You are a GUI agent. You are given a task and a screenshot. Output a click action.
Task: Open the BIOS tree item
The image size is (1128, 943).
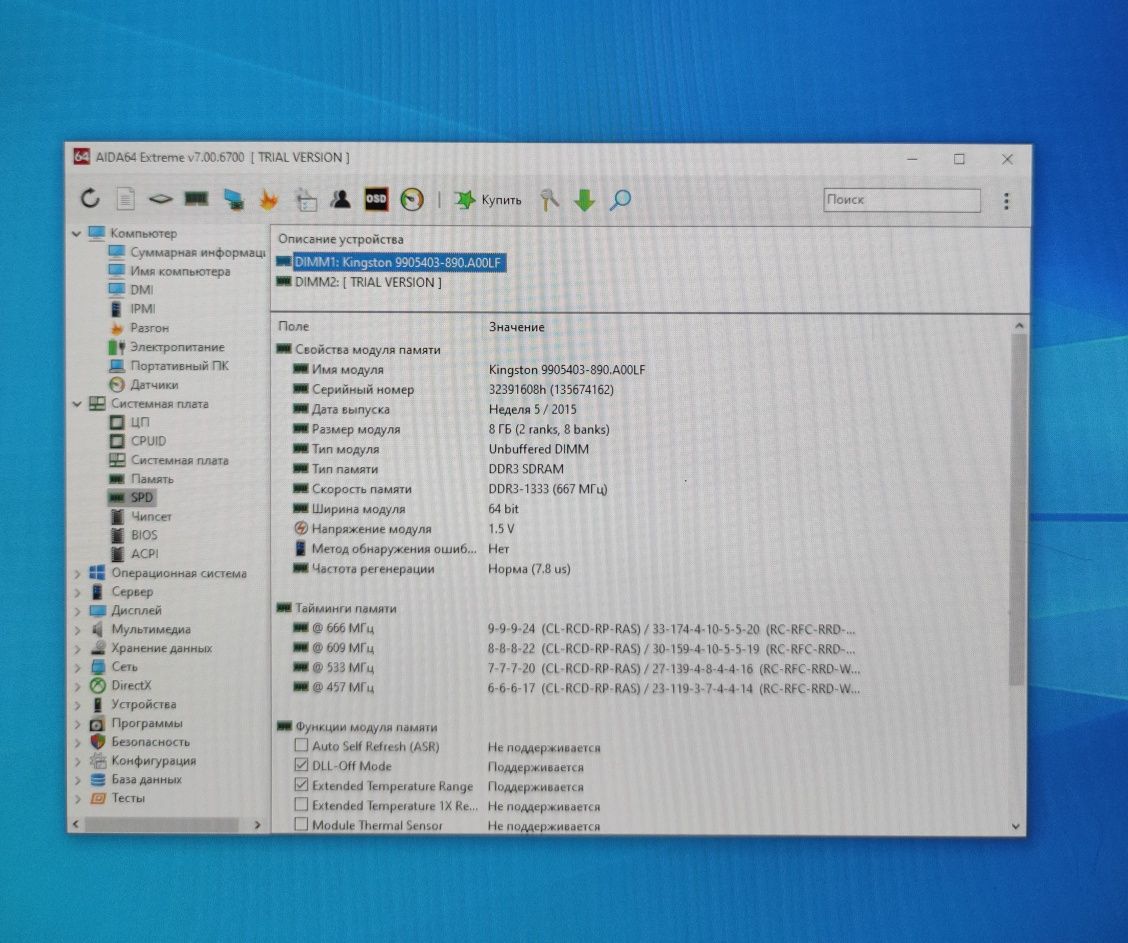(x=134, y=535)
